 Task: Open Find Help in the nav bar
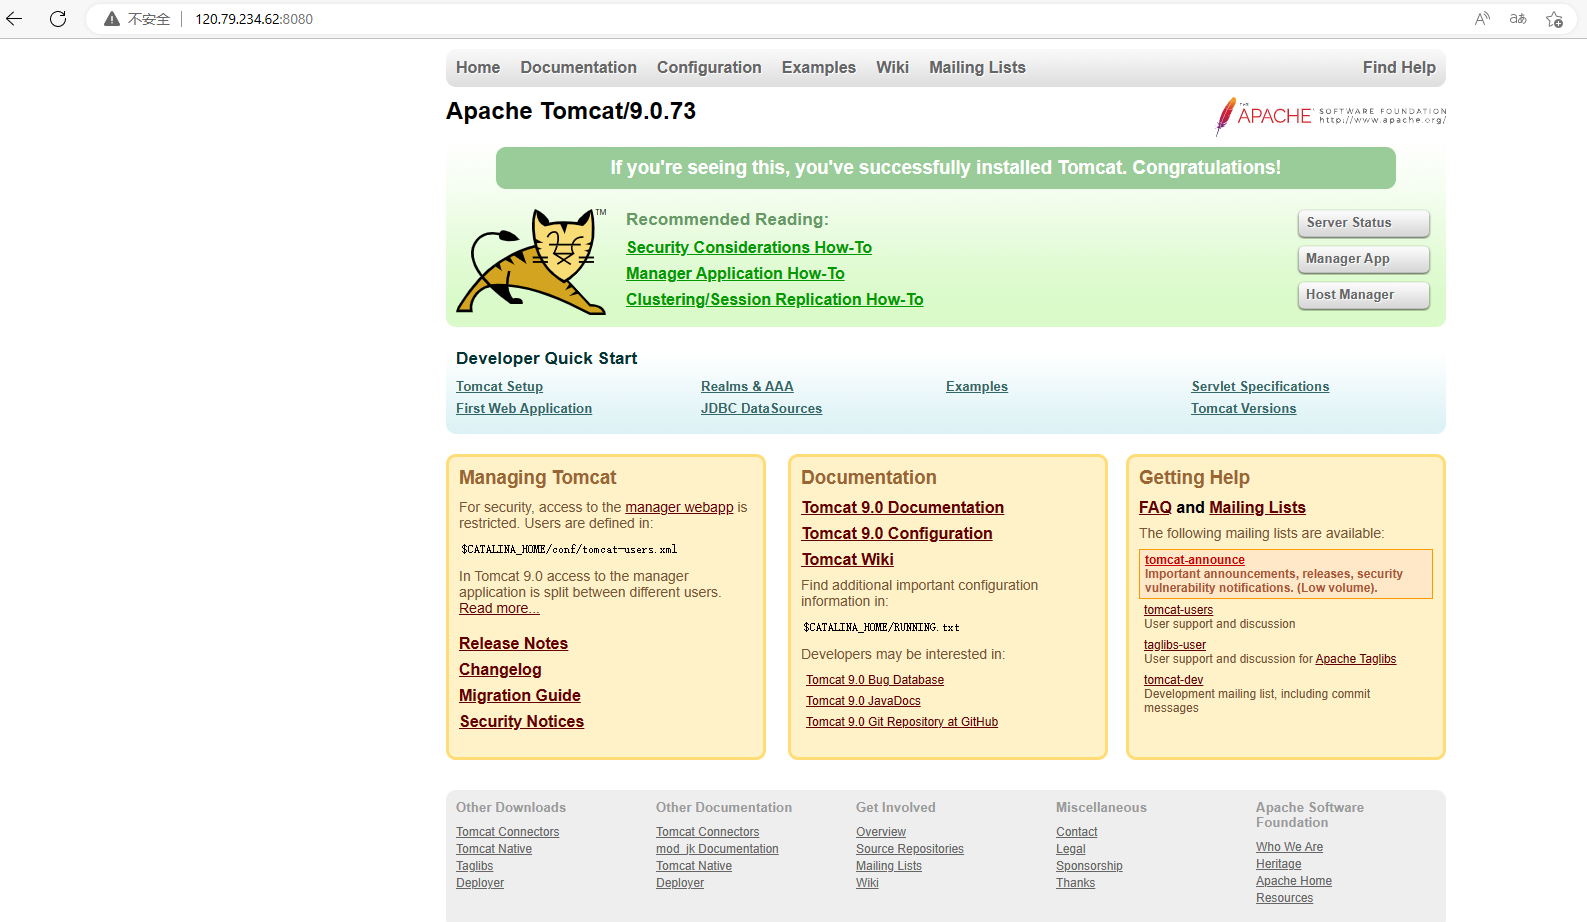coord(1399,67)
